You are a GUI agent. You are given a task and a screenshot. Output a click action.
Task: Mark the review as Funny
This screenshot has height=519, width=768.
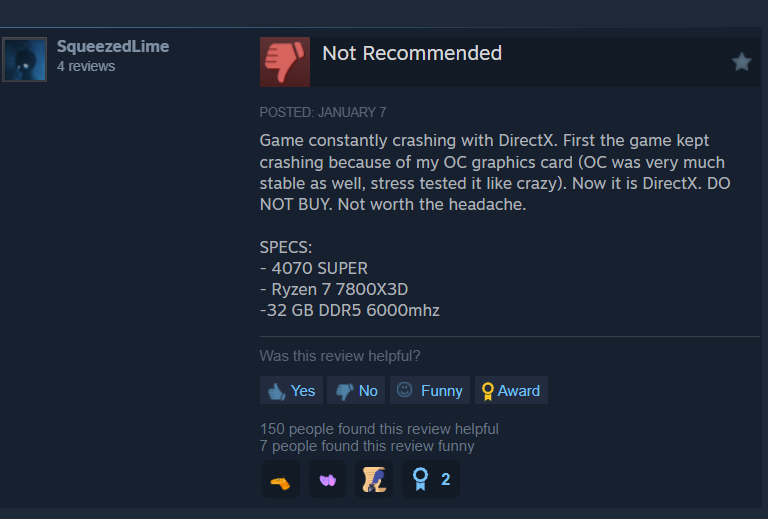pyautogui.click(x=430, y=390)
